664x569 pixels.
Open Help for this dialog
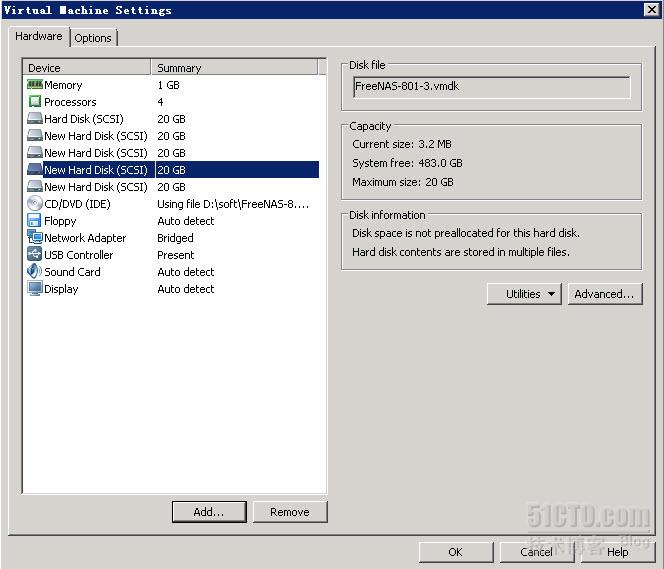(x=618, y=552)
